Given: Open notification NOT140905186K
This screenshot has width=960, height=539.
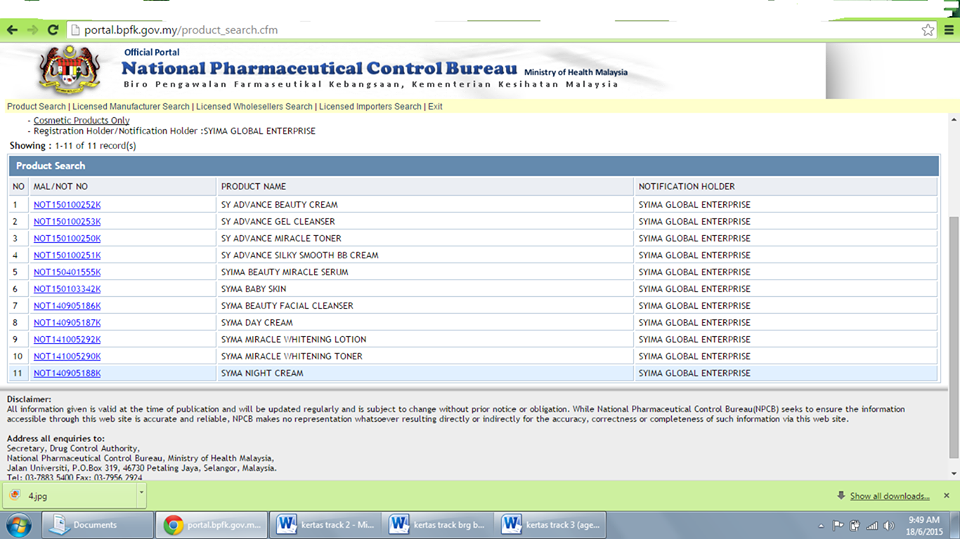Looking at the screenshot, I should 67,306.
